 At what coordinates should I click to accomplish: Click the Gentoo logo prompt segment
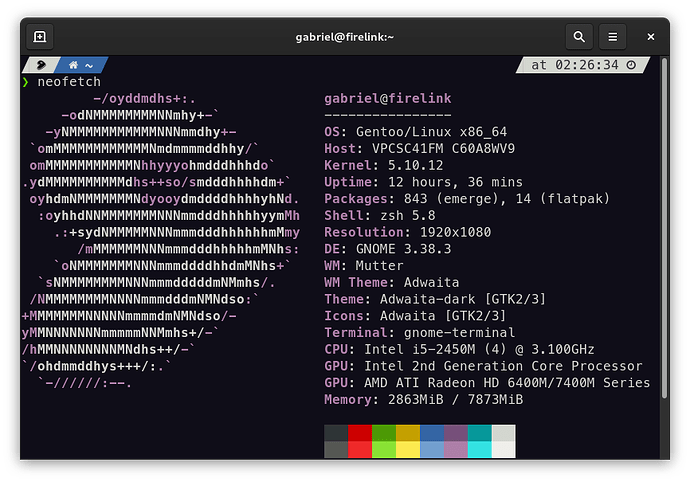41,65
